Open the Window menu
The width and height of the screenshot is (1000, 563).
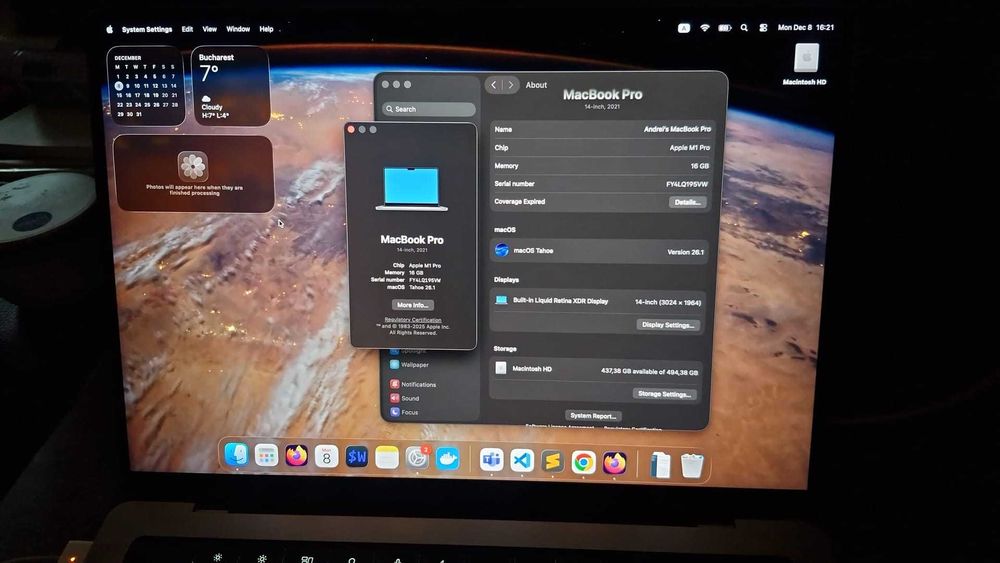pos(238,29)
